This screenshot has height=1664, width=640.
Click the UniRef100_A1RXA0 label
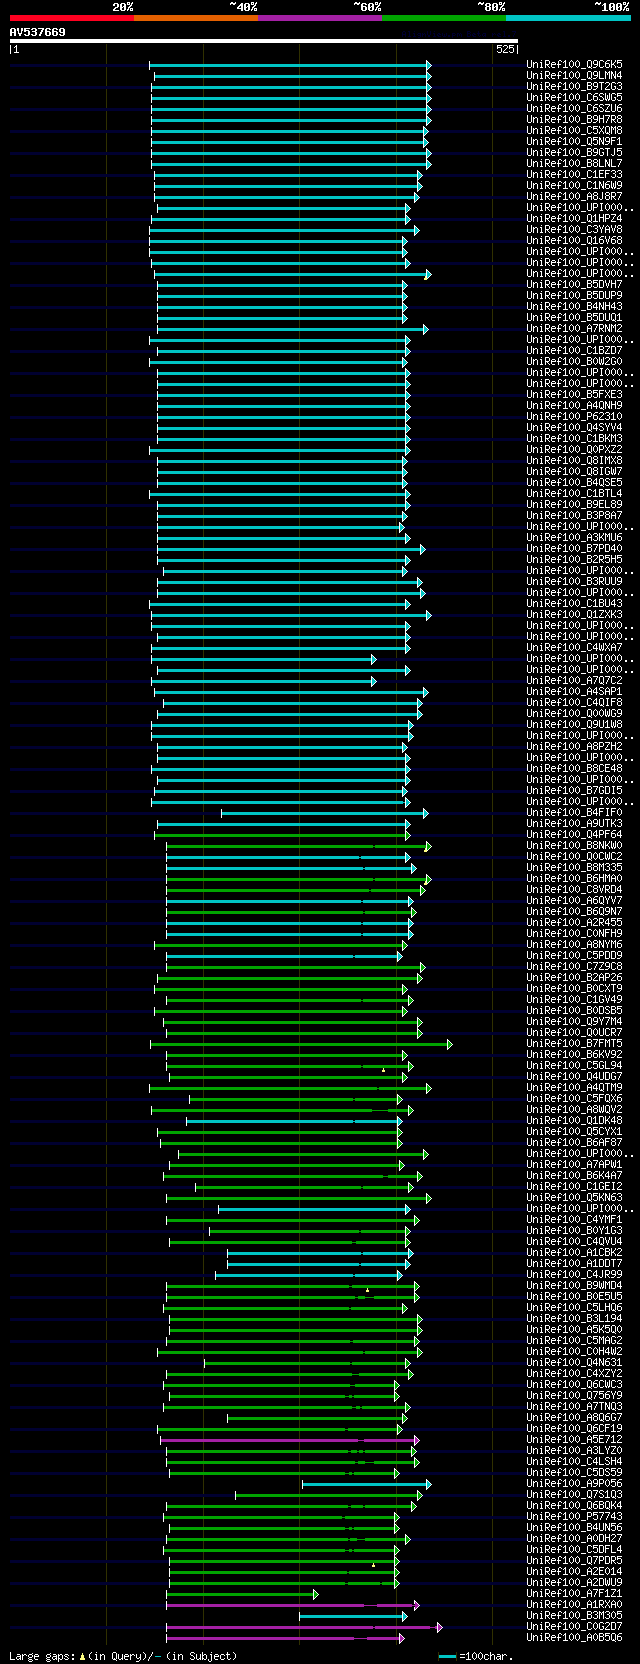[x=574, y=1605]
